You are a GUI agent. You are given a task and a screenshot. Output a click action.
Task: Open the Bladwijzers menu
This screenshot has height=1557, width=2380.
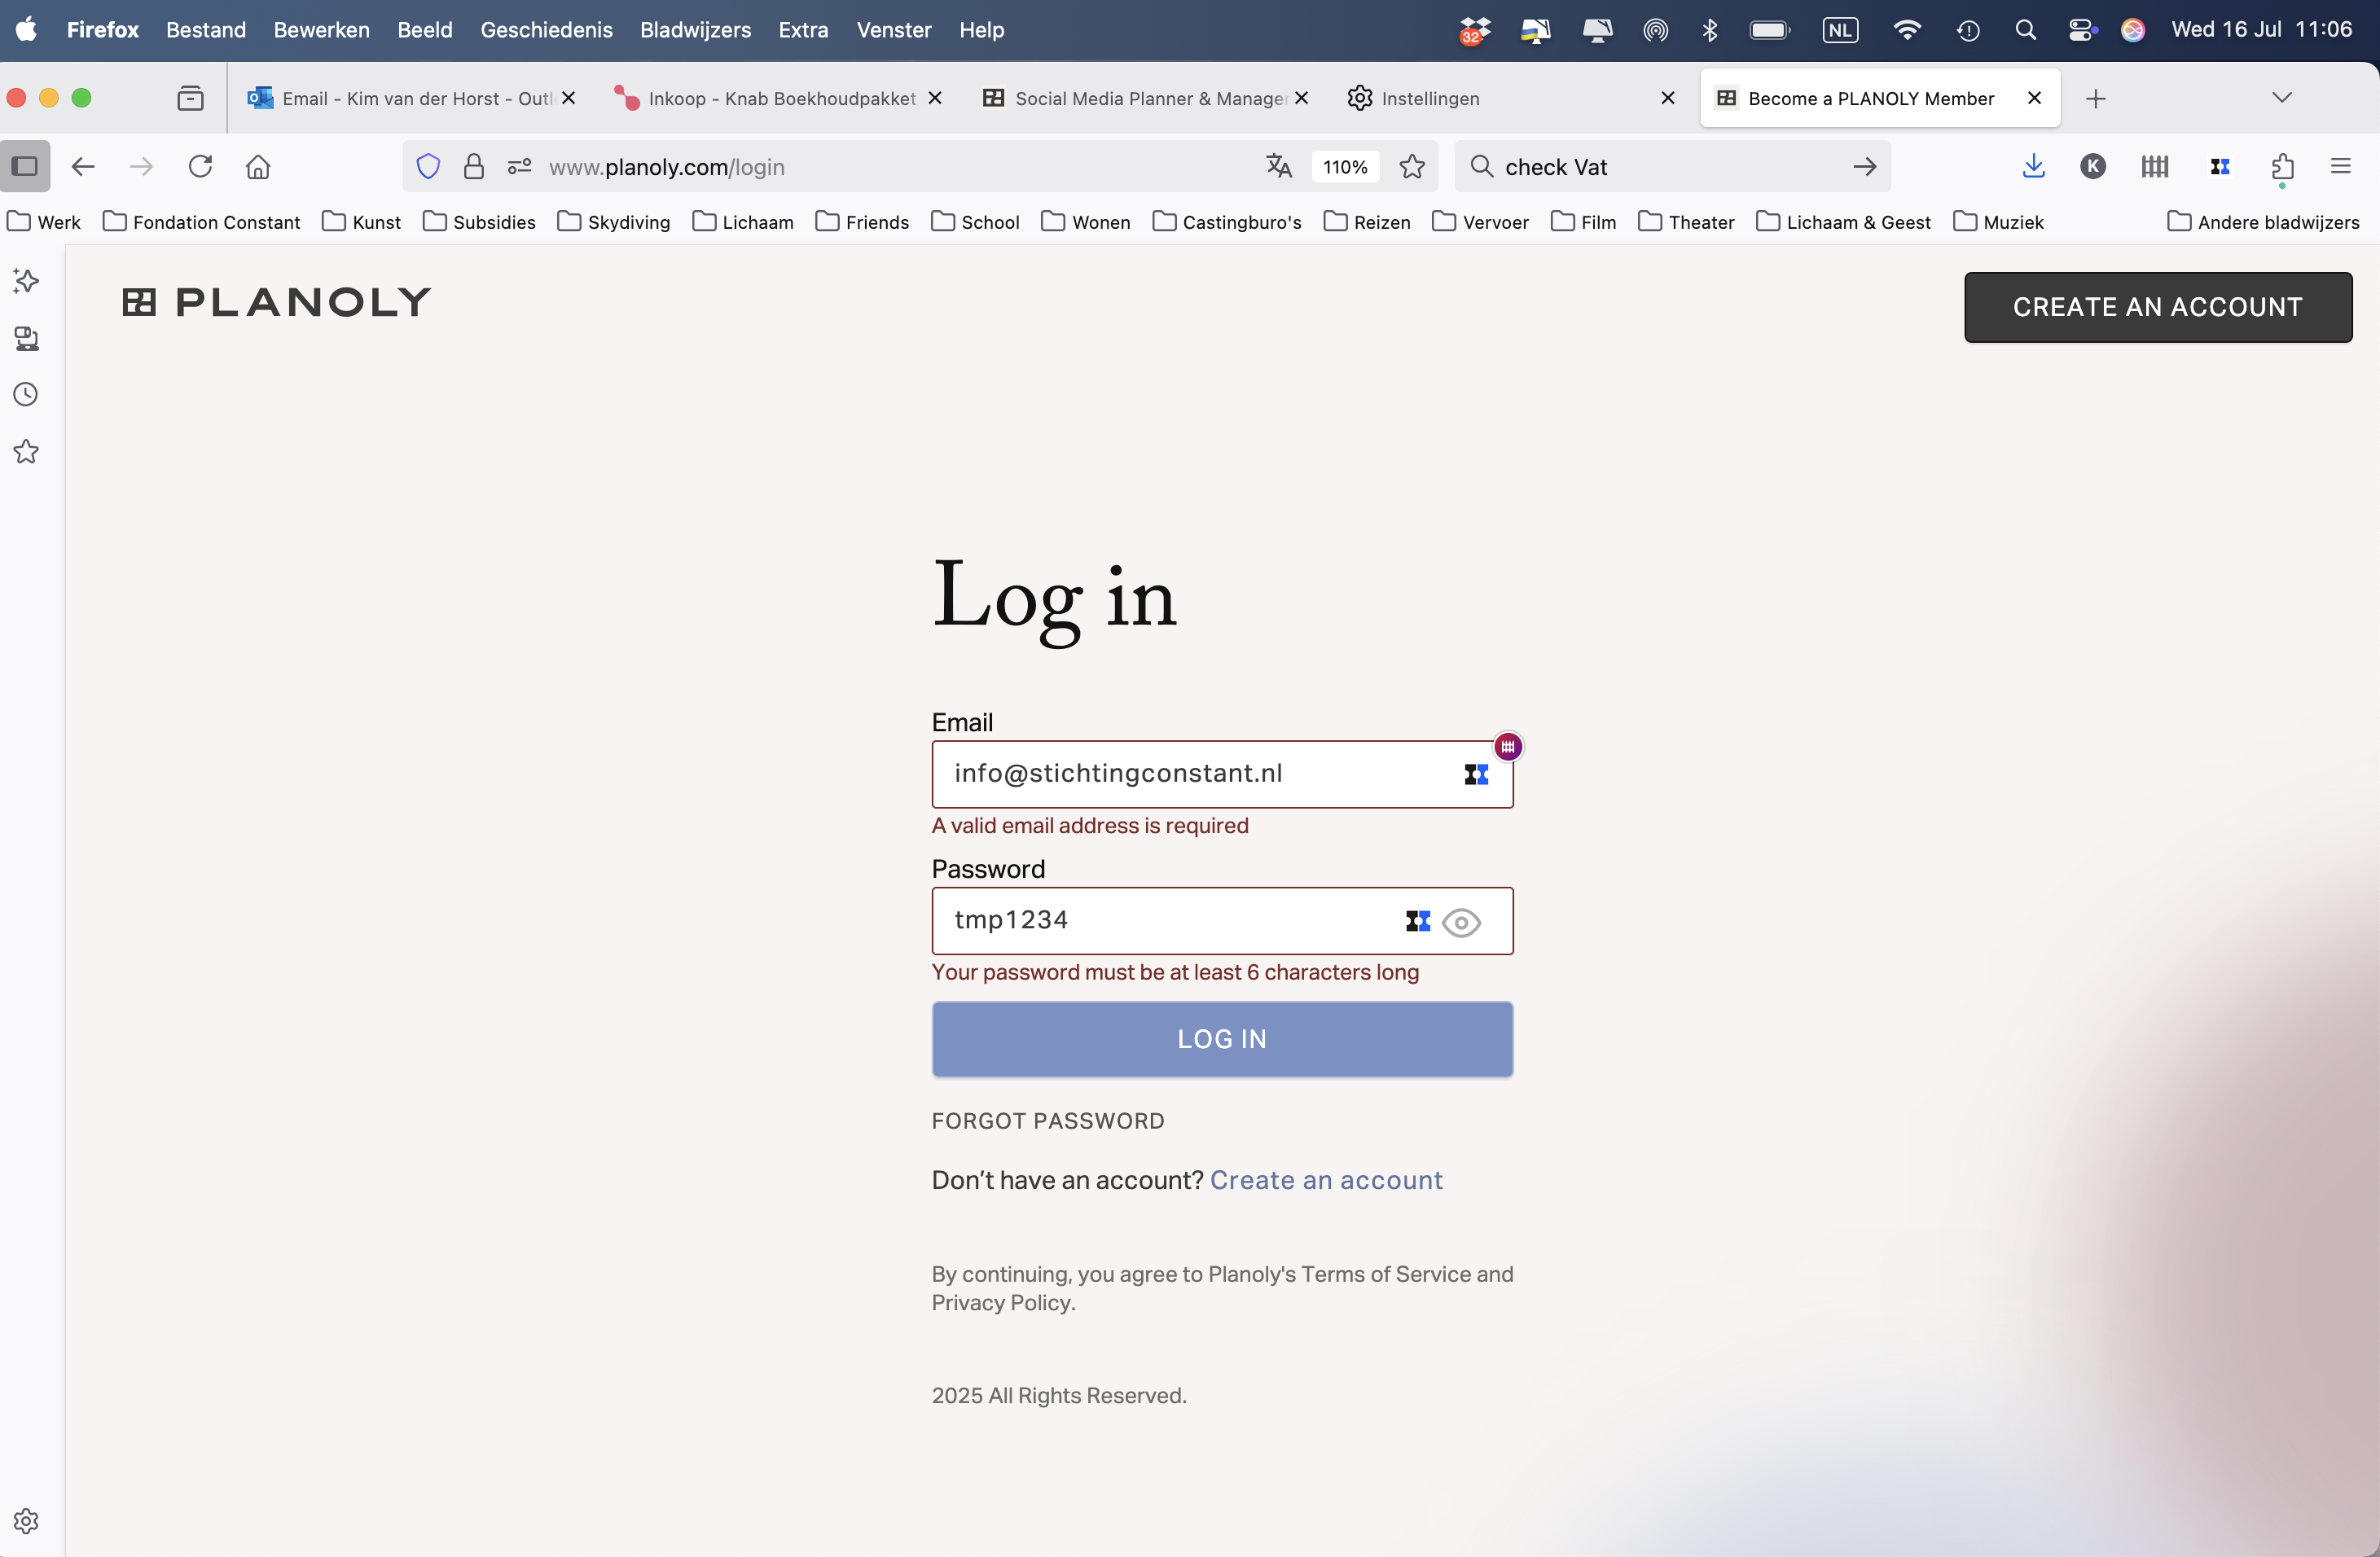click(695, 30)
